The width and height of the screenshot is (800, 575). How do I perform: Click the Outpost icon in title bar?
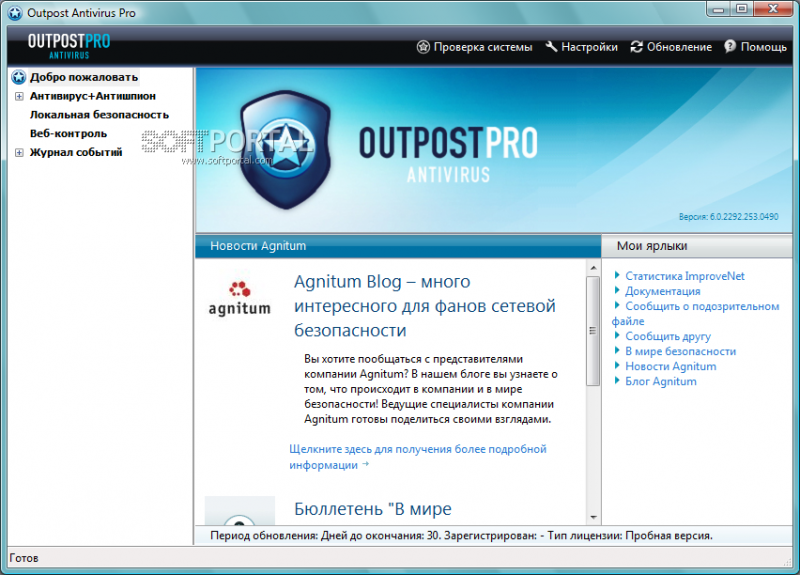(x=15, y=13)
